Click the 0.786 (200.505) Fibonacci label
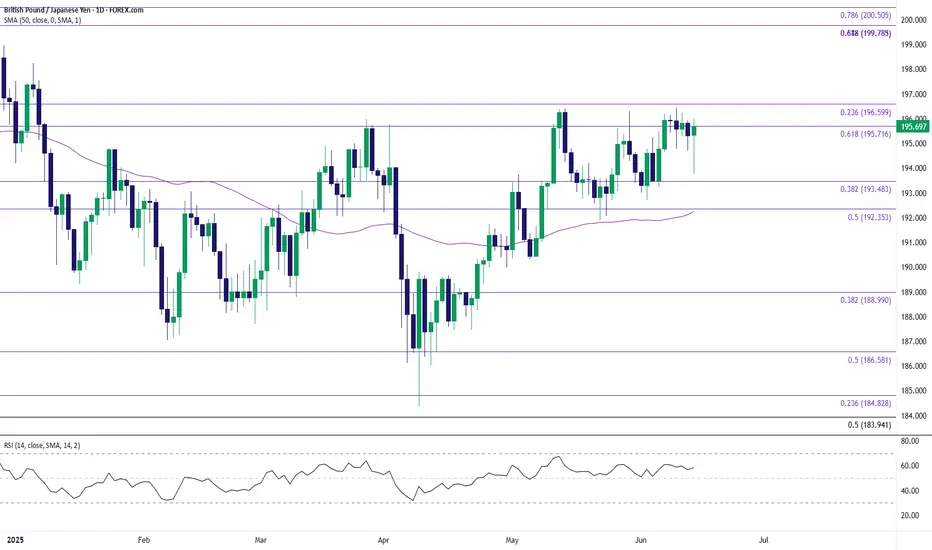The height and width of the screenshot is (550, 932). [x=865, y=15]
